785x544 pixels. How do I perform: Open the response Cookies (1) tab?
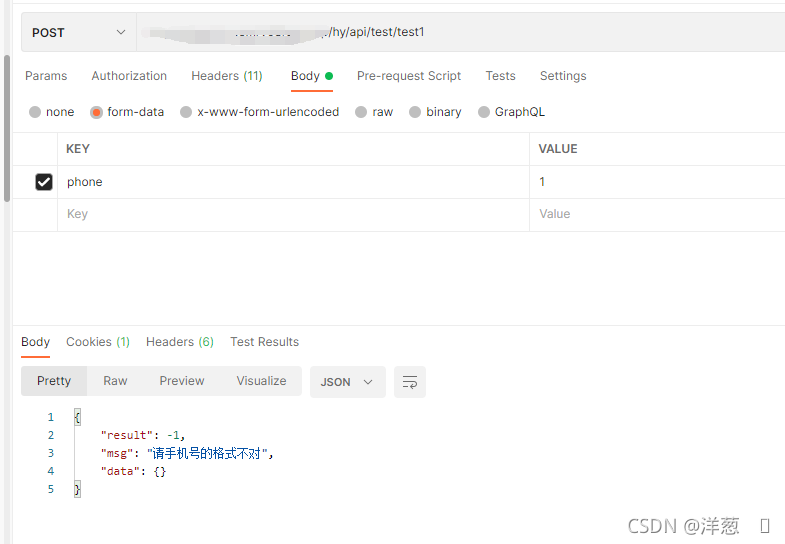[98, 342]
